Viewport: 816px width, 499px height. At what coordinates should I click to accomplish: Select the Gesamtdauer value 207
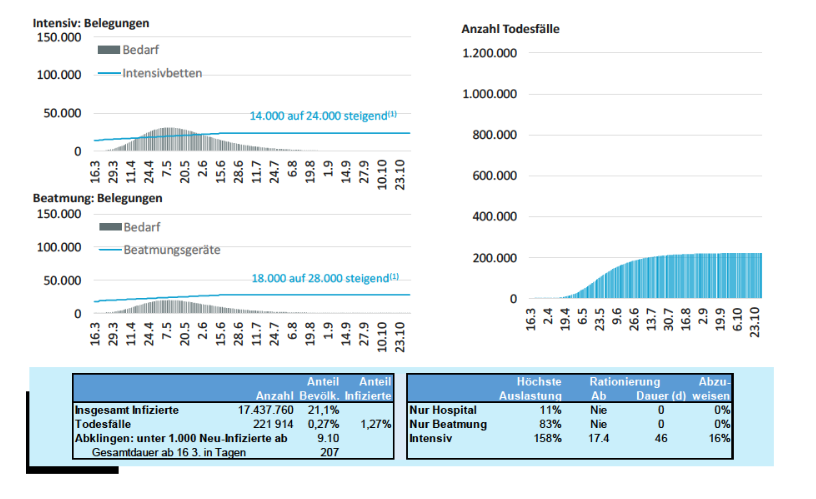pyautogui.click(x=328, y=452)
